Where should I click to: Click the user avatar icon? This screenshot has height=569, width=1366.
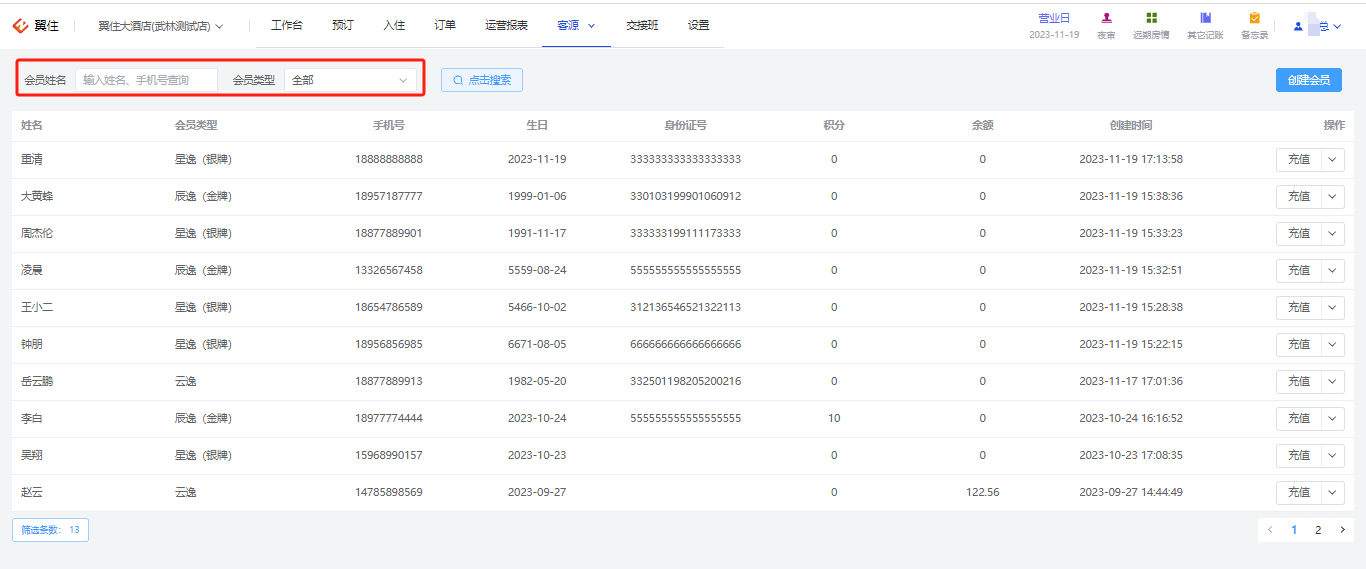1298,26
